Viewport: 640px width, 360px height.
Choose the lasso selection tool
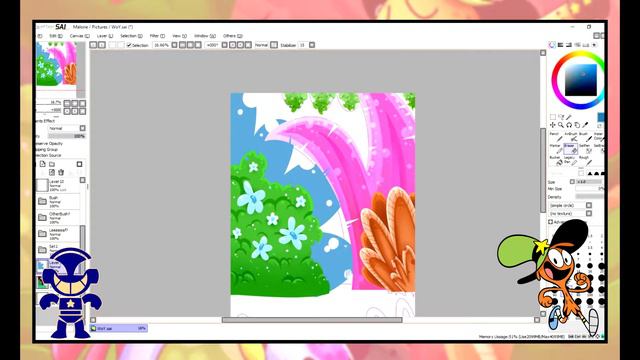tap(561, 117)
